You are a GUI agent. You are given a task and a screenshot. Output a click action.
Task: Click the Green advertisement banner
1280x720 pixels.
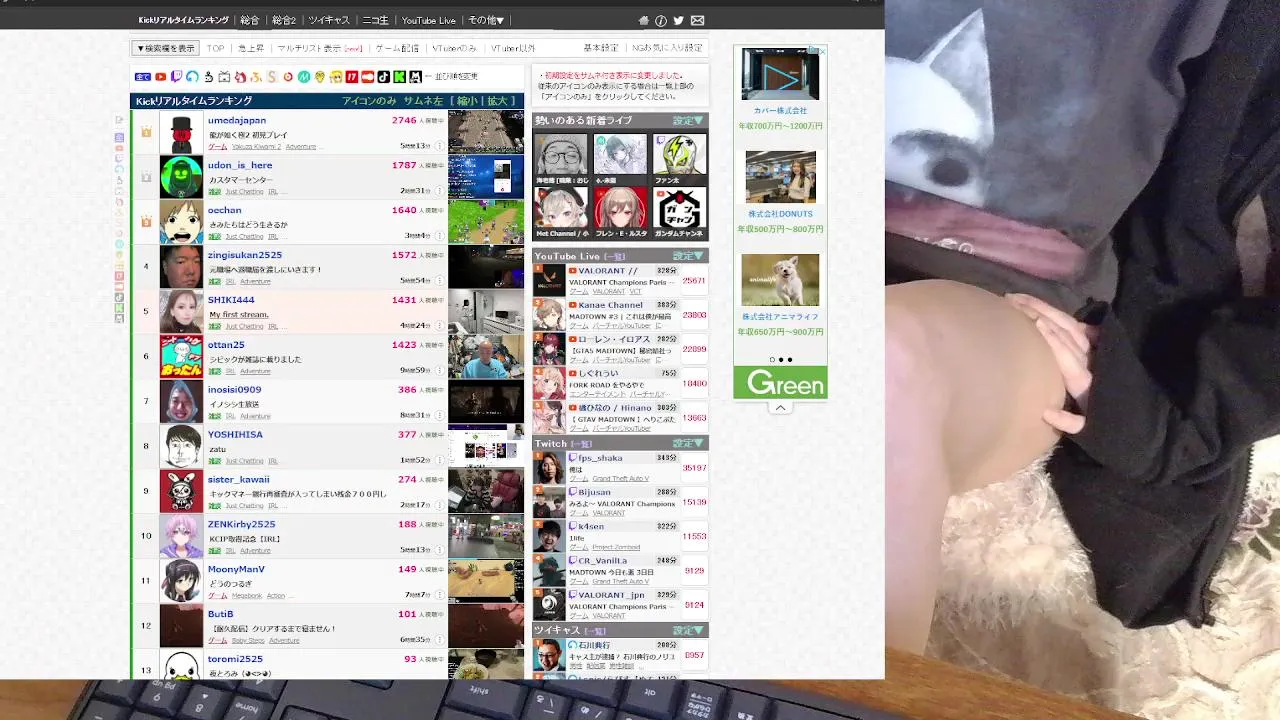tap(780, 383)
